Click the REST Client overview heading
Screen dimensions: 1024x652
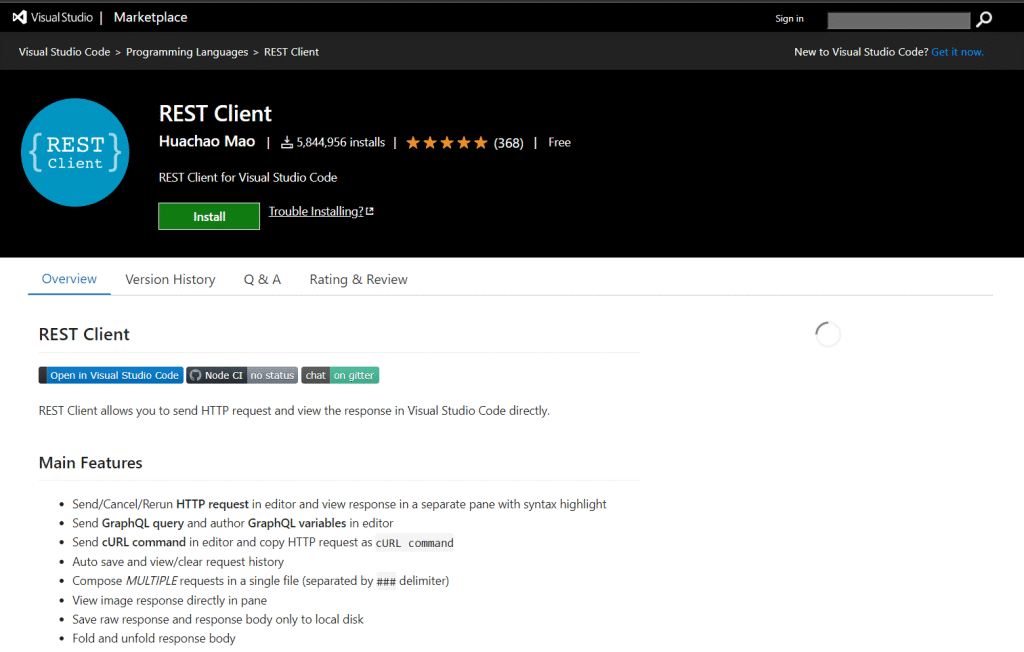click(x=84, y=334)
